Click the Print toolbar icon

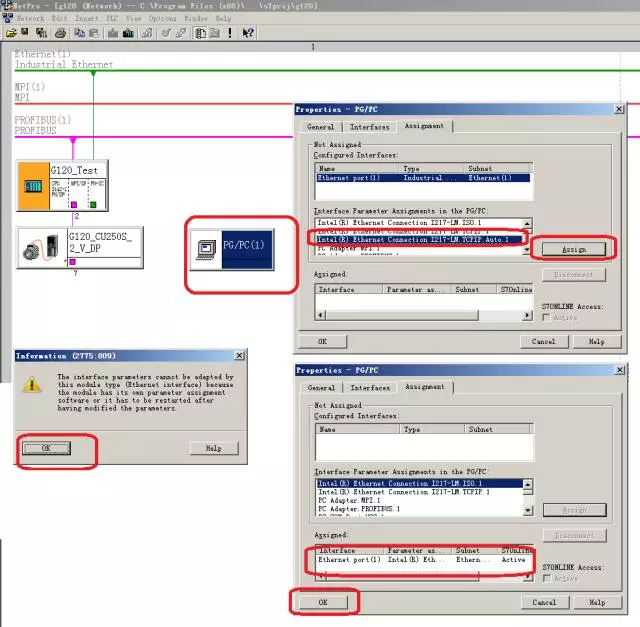[x=61, y=32]
